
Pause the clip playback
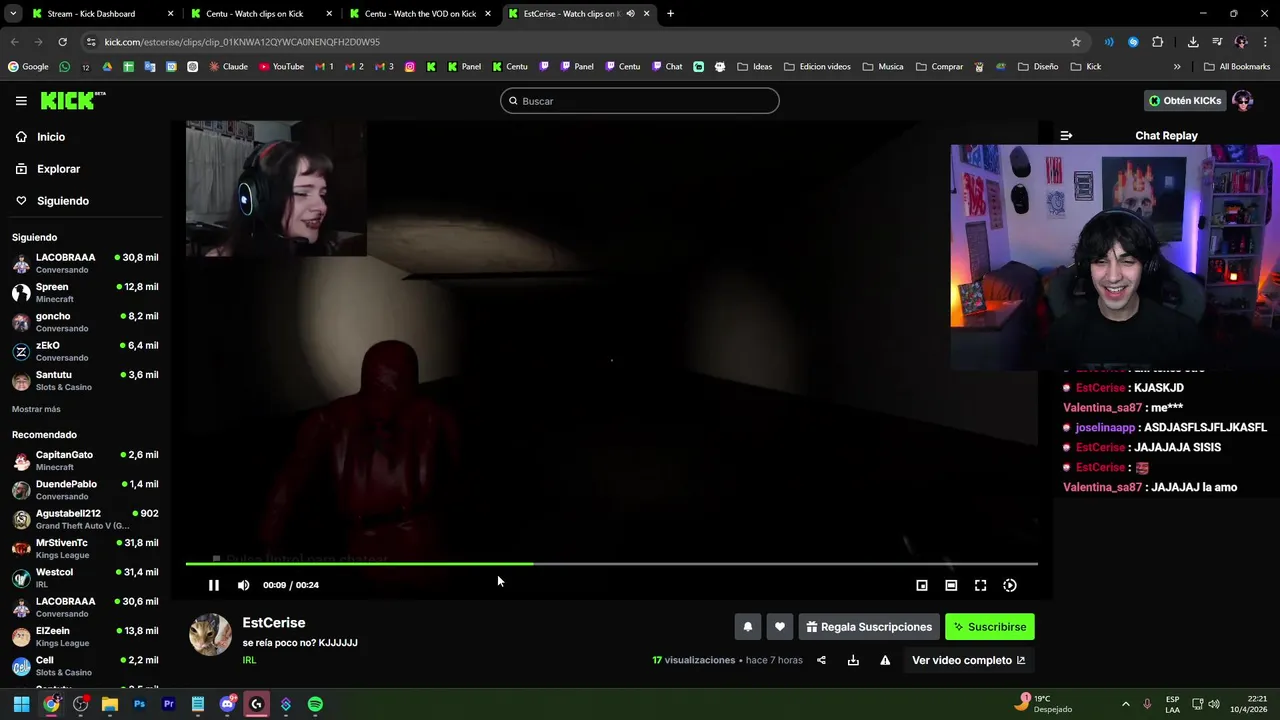(x=213, y=585)
